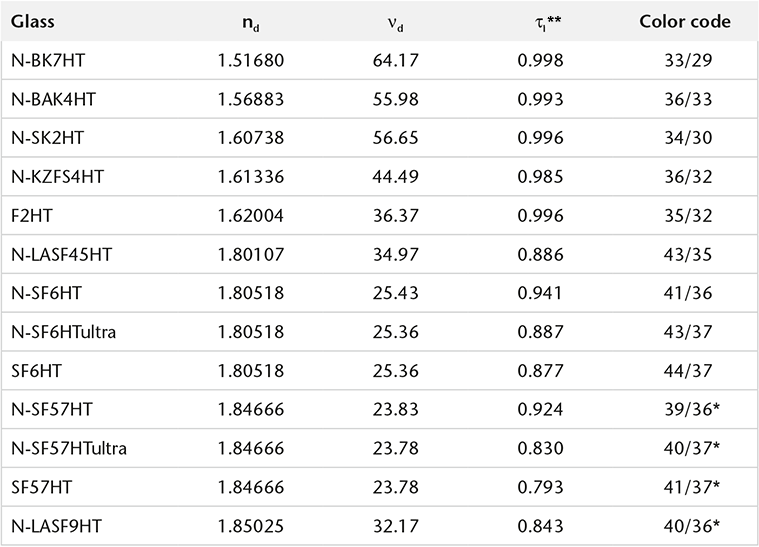Viewport: 759px width, 547px height.
Task: Click the N-BAK4HT row label
Action: pos(51,99)
